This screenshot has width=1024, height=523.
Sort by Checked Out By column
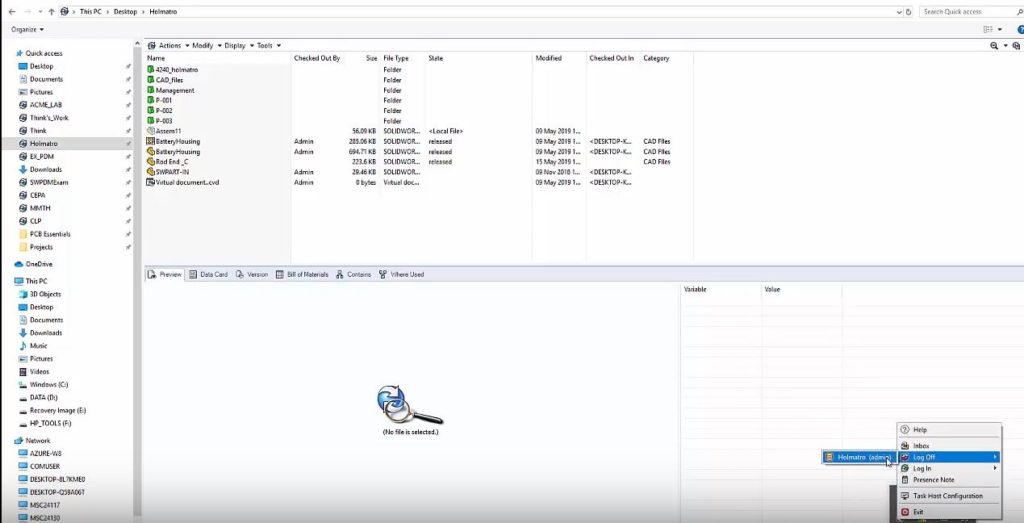[317, 58]
